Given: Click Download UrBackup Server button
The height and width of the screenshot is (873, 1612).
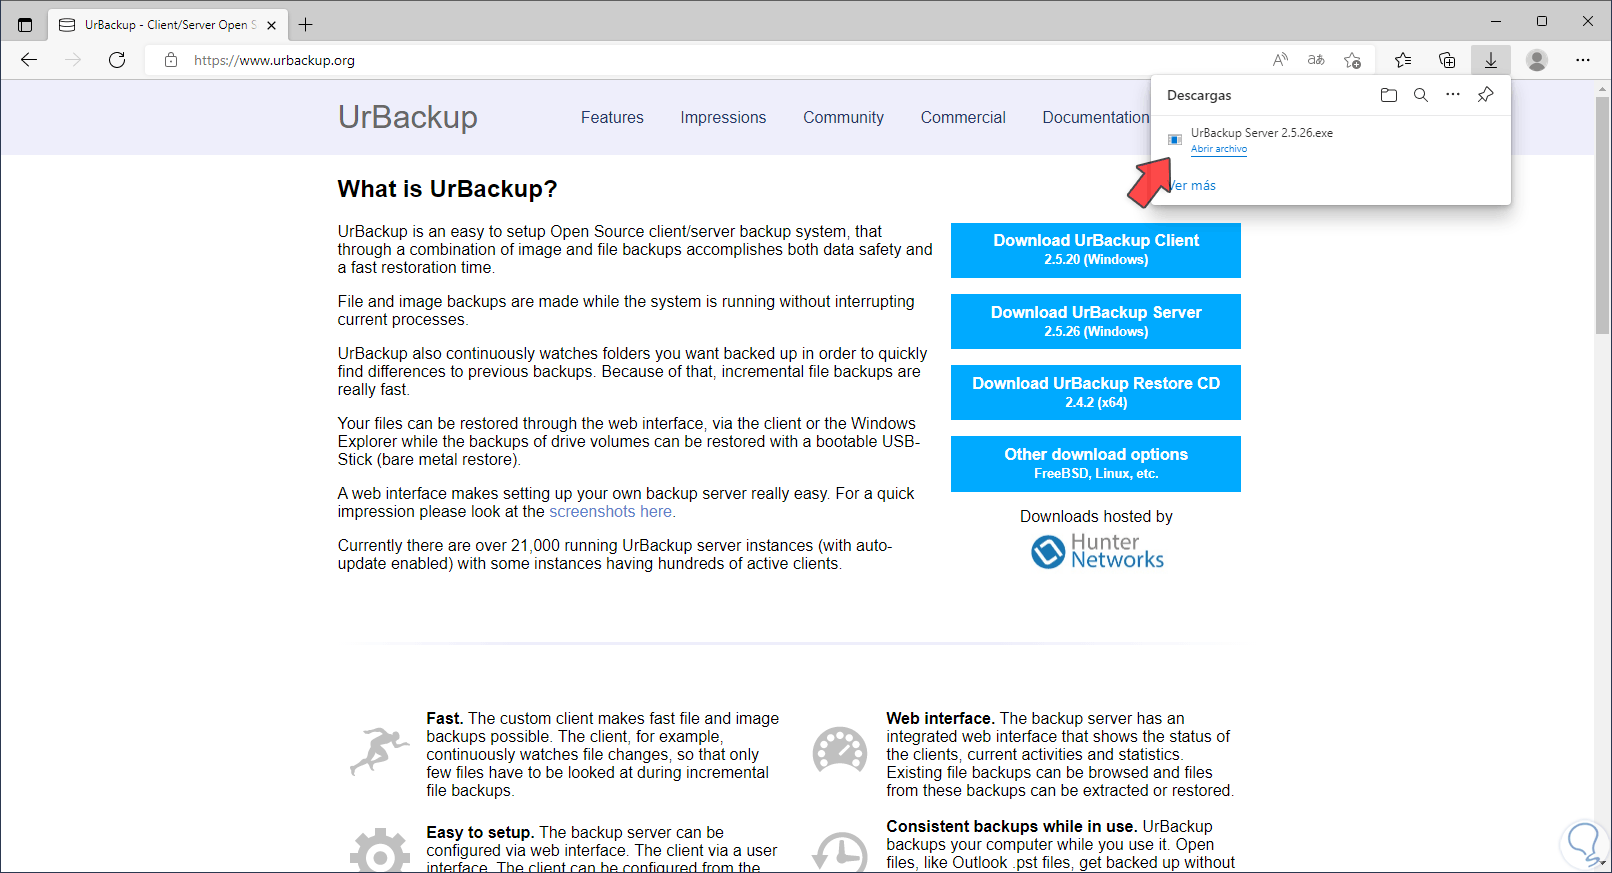Looking at the screenshot, I should pos(1096,321).
